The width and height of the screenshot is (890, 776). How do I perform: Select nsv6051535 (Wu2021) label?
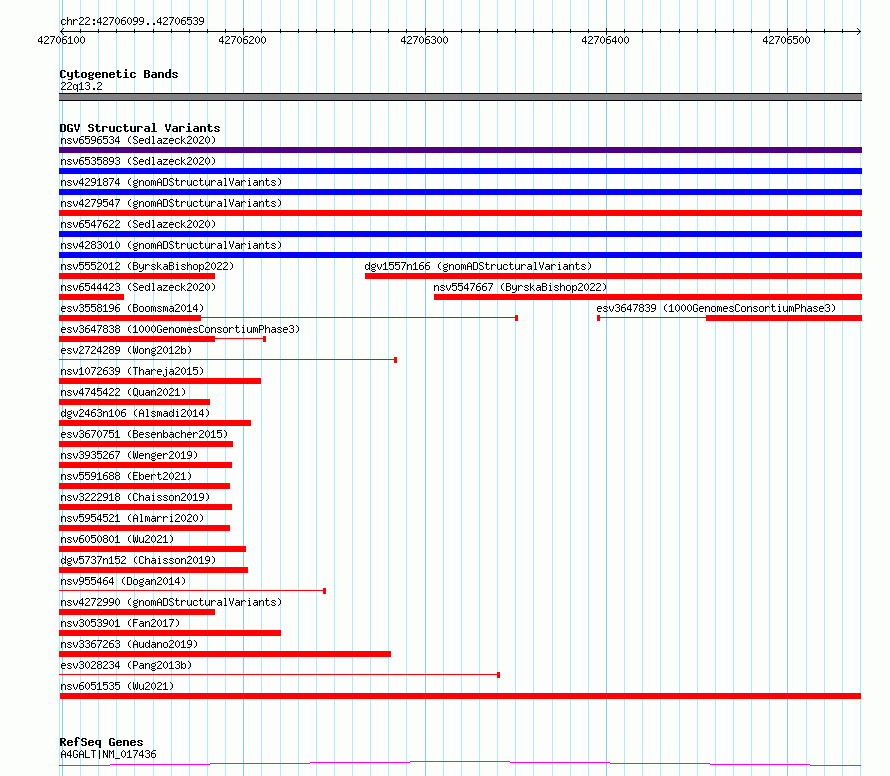tap(117, 686)
